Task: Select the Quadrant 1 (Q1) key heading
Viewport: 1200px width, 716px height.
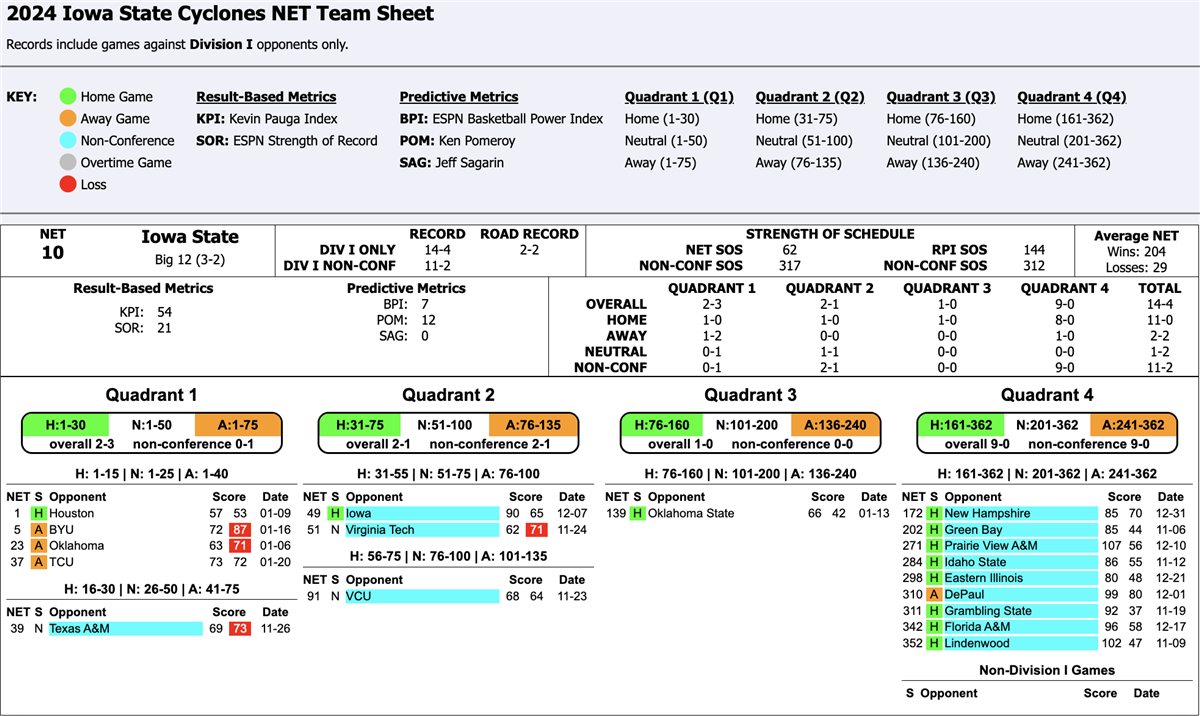Action: 679,97
